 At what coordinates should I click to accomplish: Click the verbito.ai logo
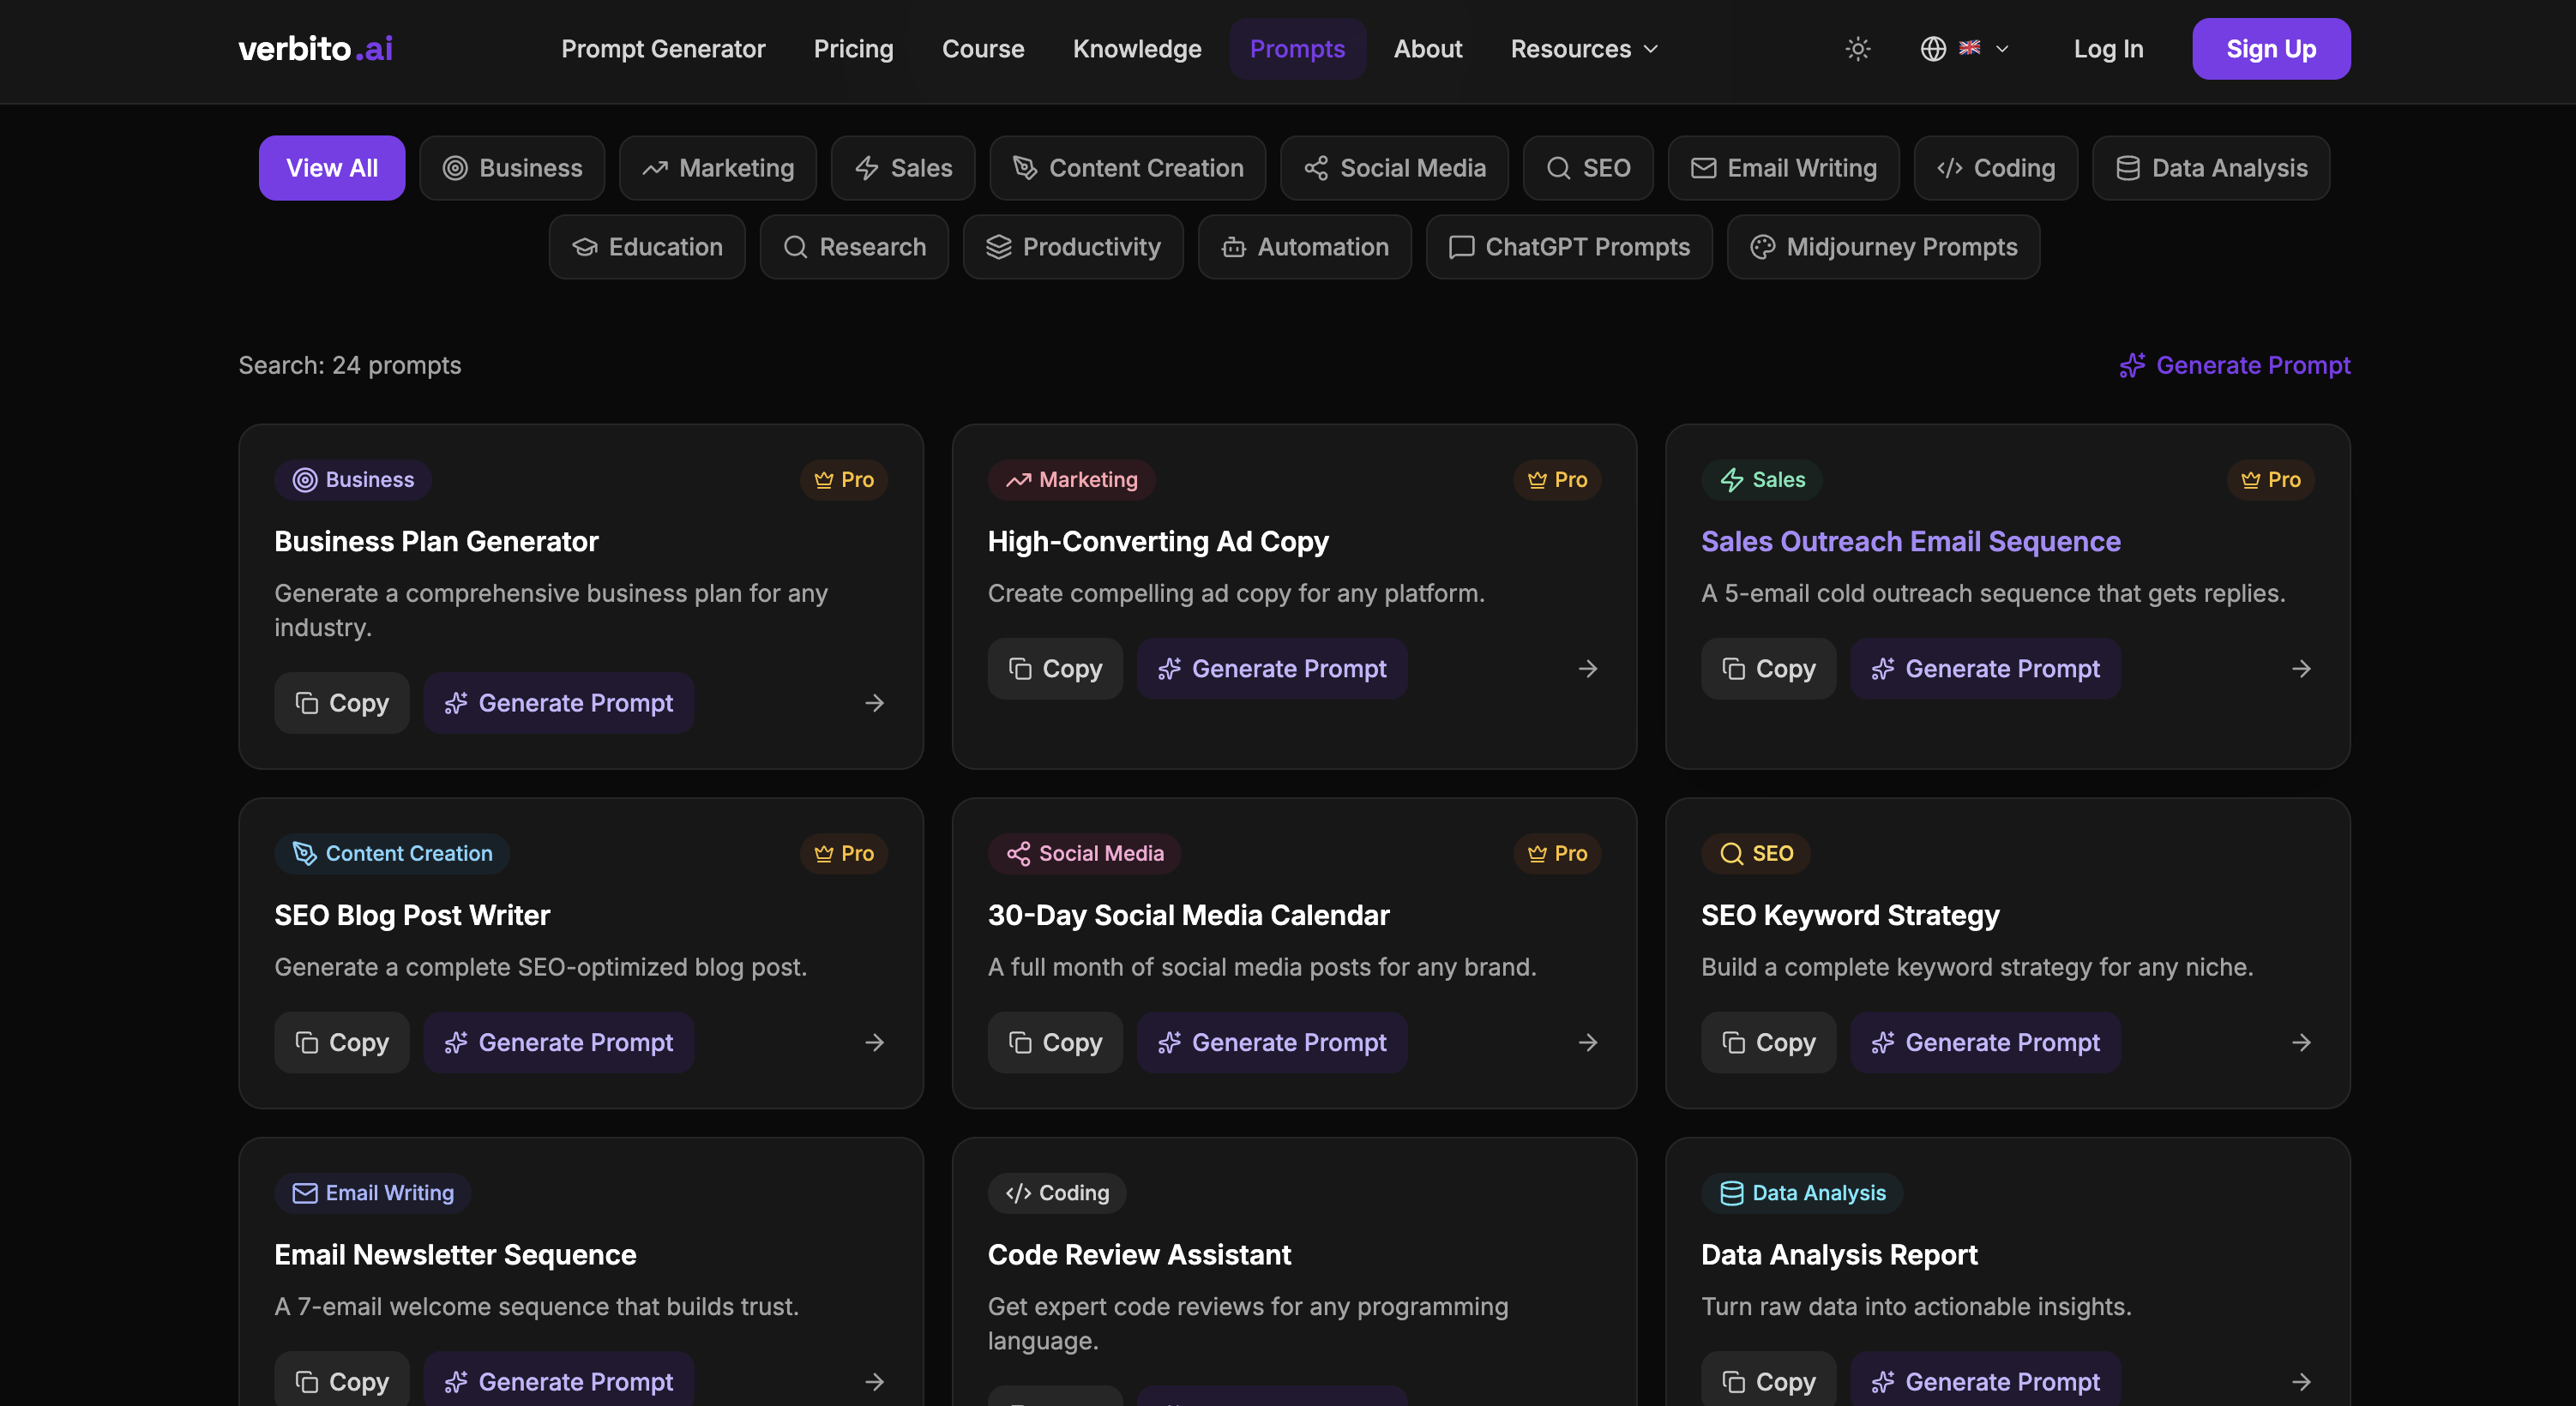coord(315,49)
